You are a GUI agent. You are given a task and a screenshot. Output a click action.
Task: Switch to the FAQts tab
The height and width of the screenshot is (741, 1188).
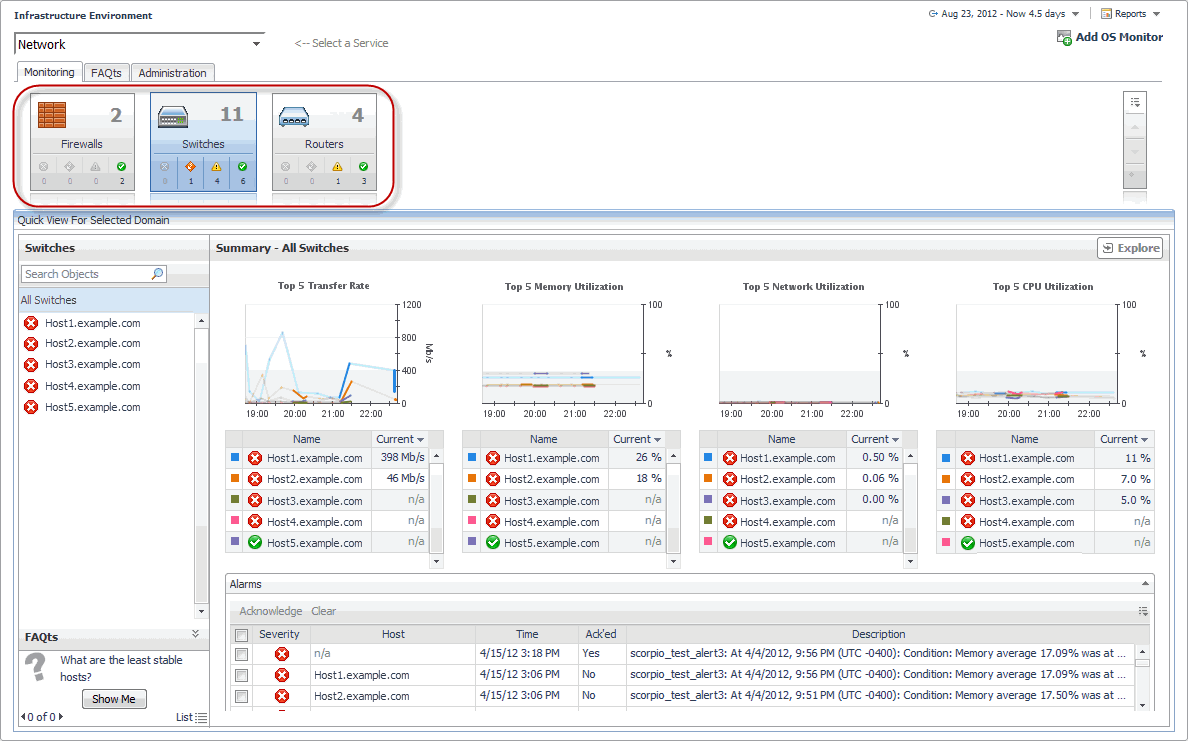click(x=106, y=73)
